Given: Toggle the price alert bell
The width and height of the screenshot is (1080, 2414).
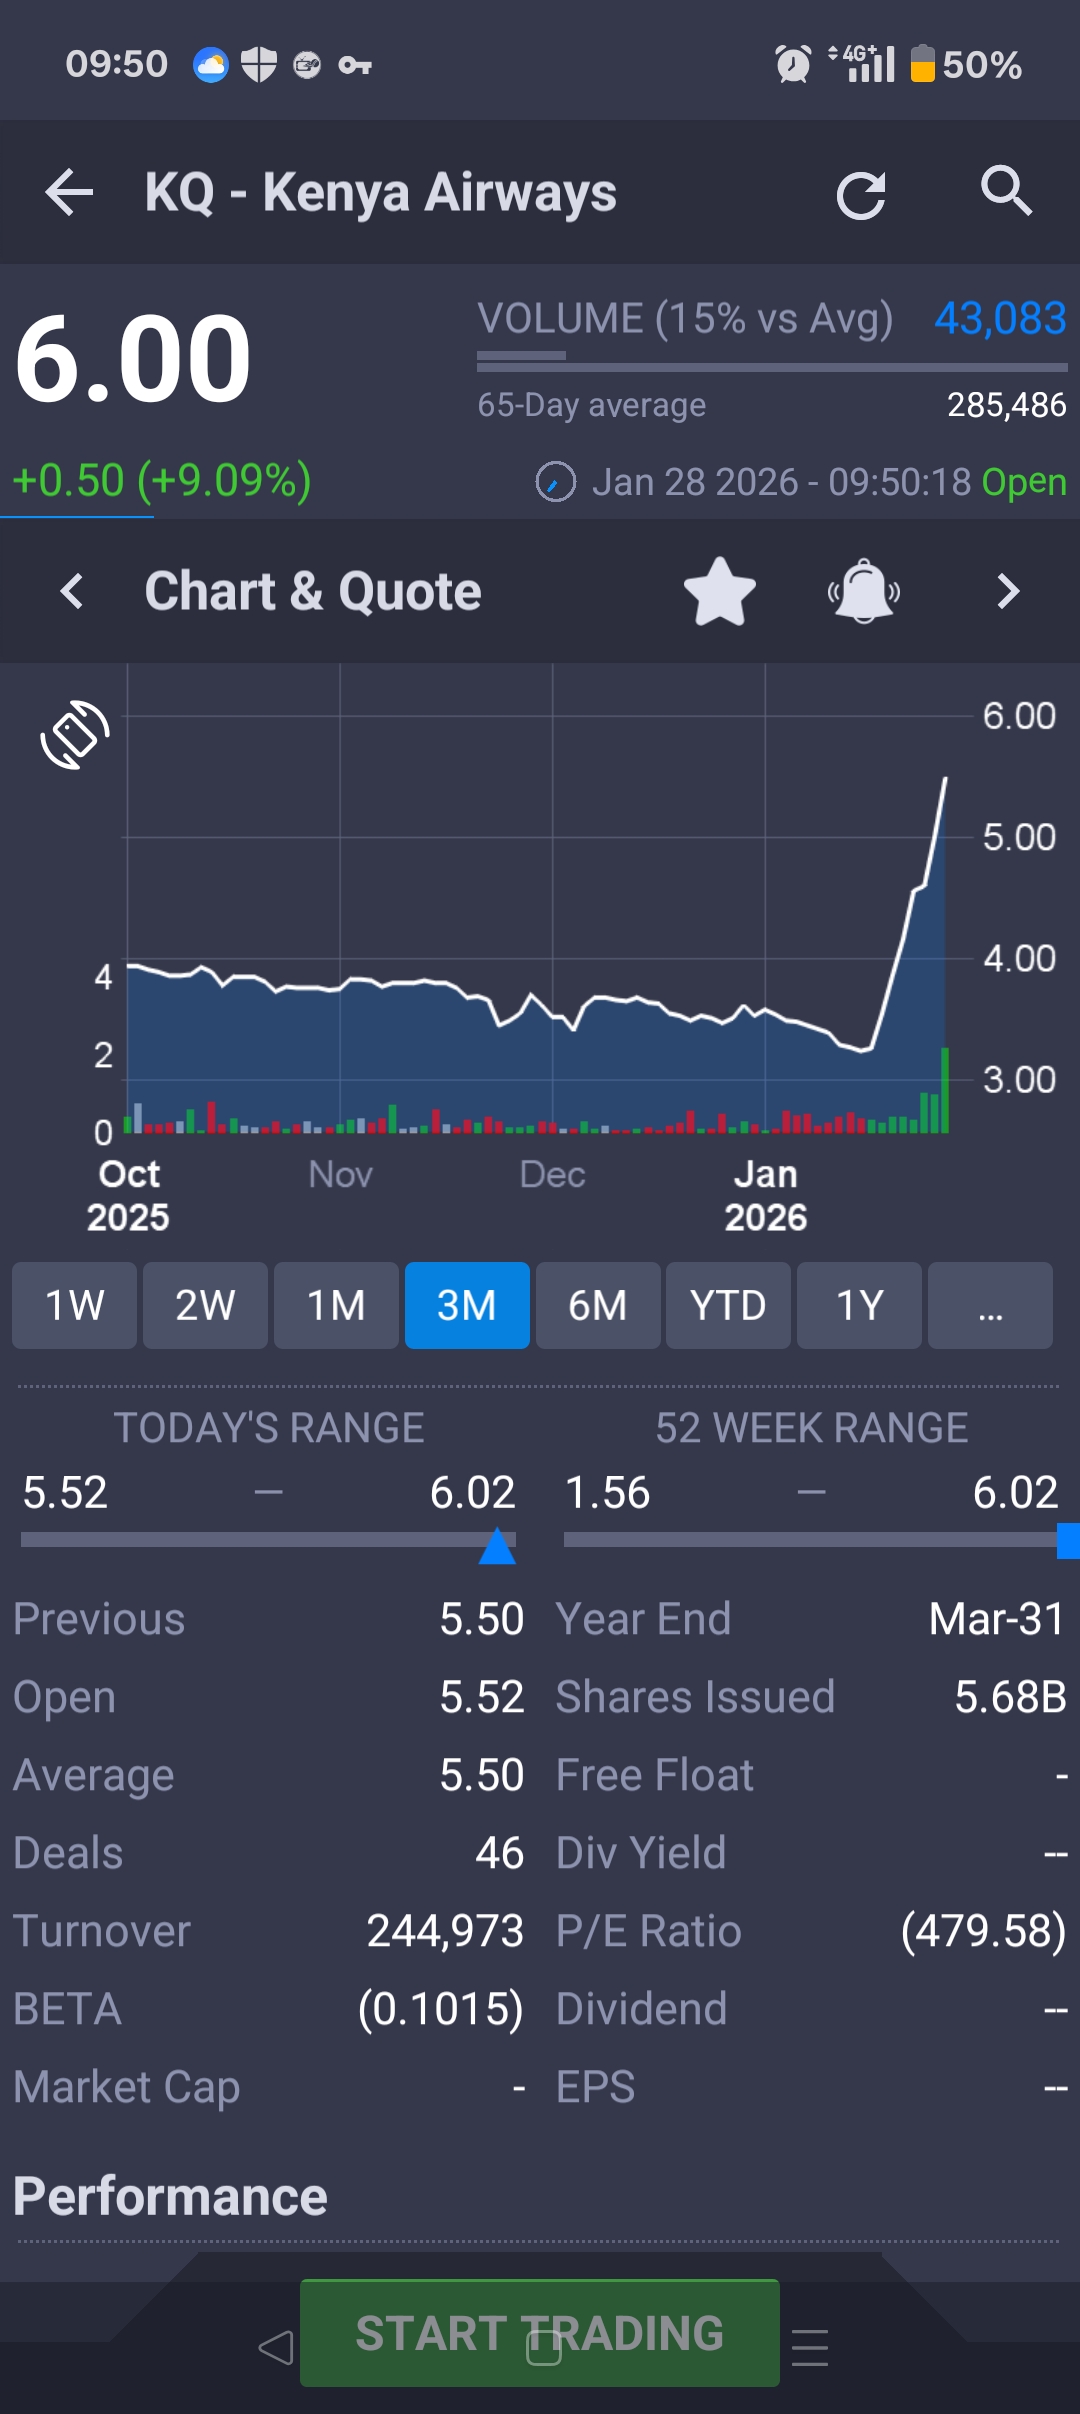Looking at the screenshot, I should [x=864, y=592].
